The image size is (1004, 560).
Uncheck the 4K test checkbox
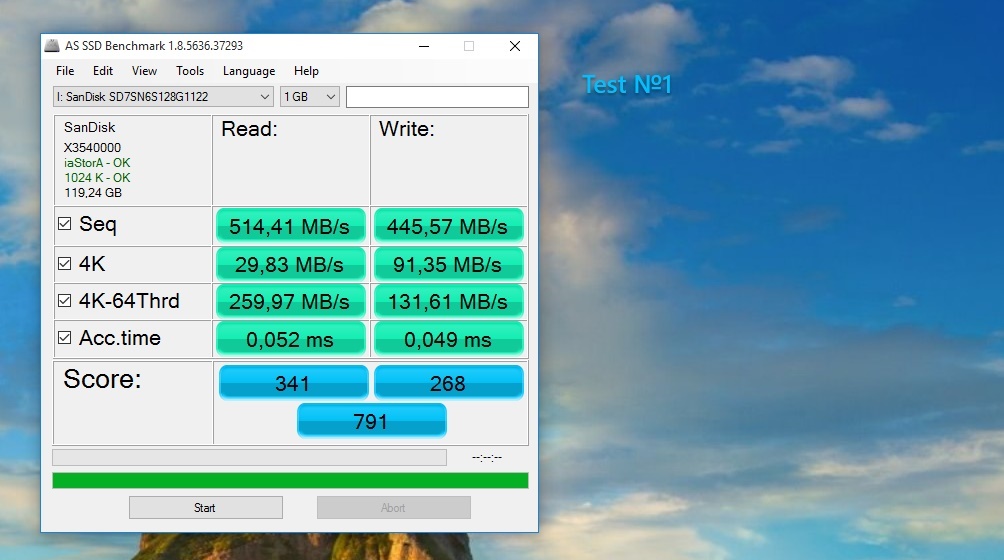(x=65, y=264)
